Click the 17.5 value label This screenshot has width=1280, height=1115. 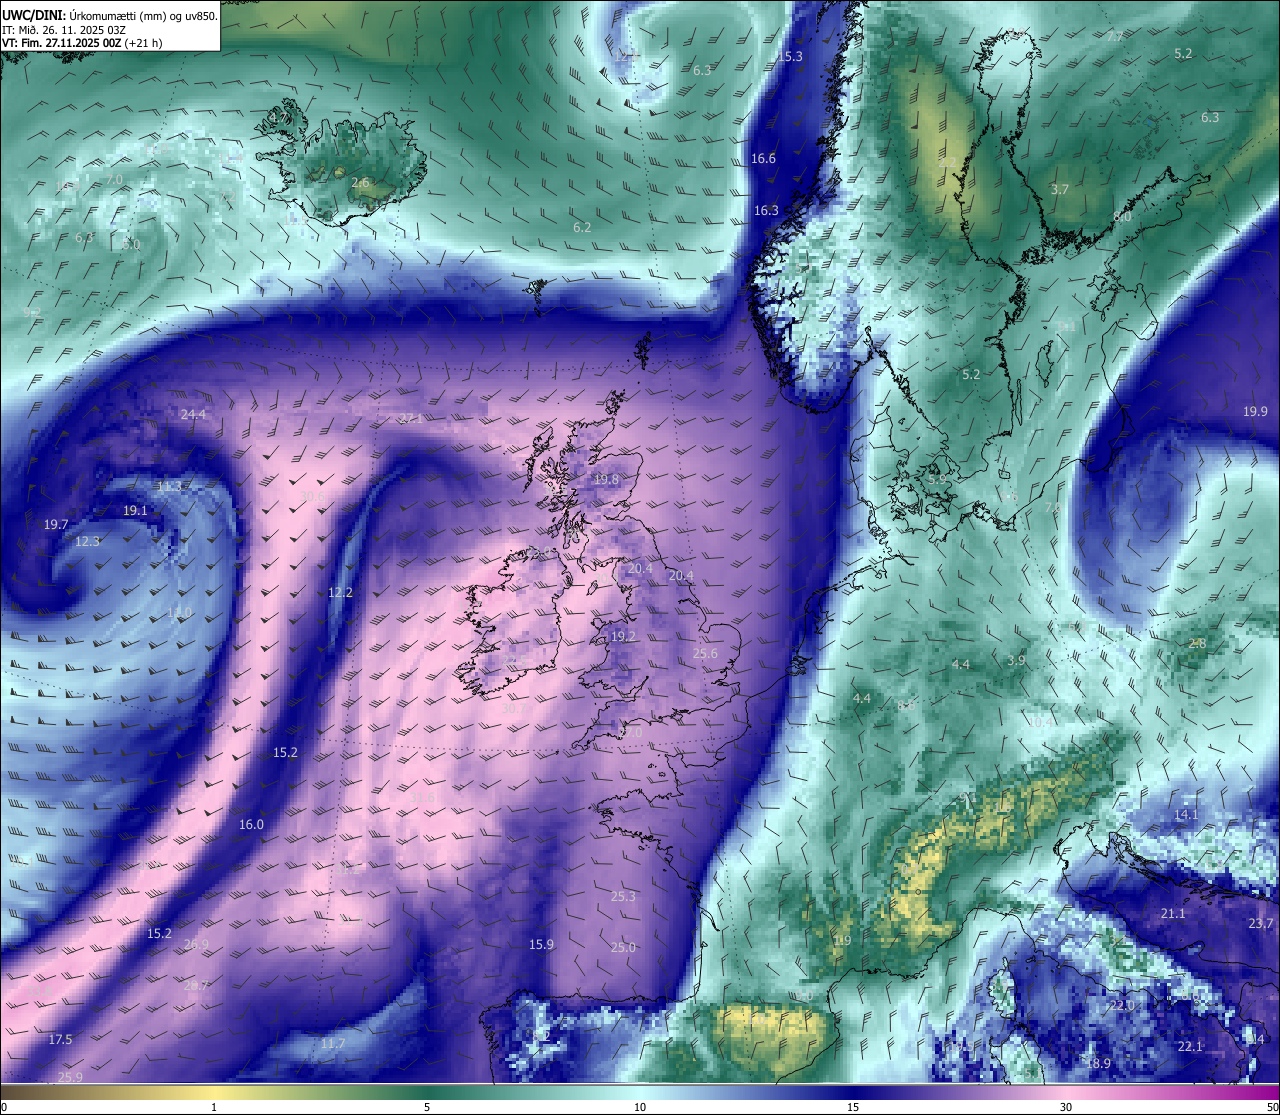click(60, 1040)
